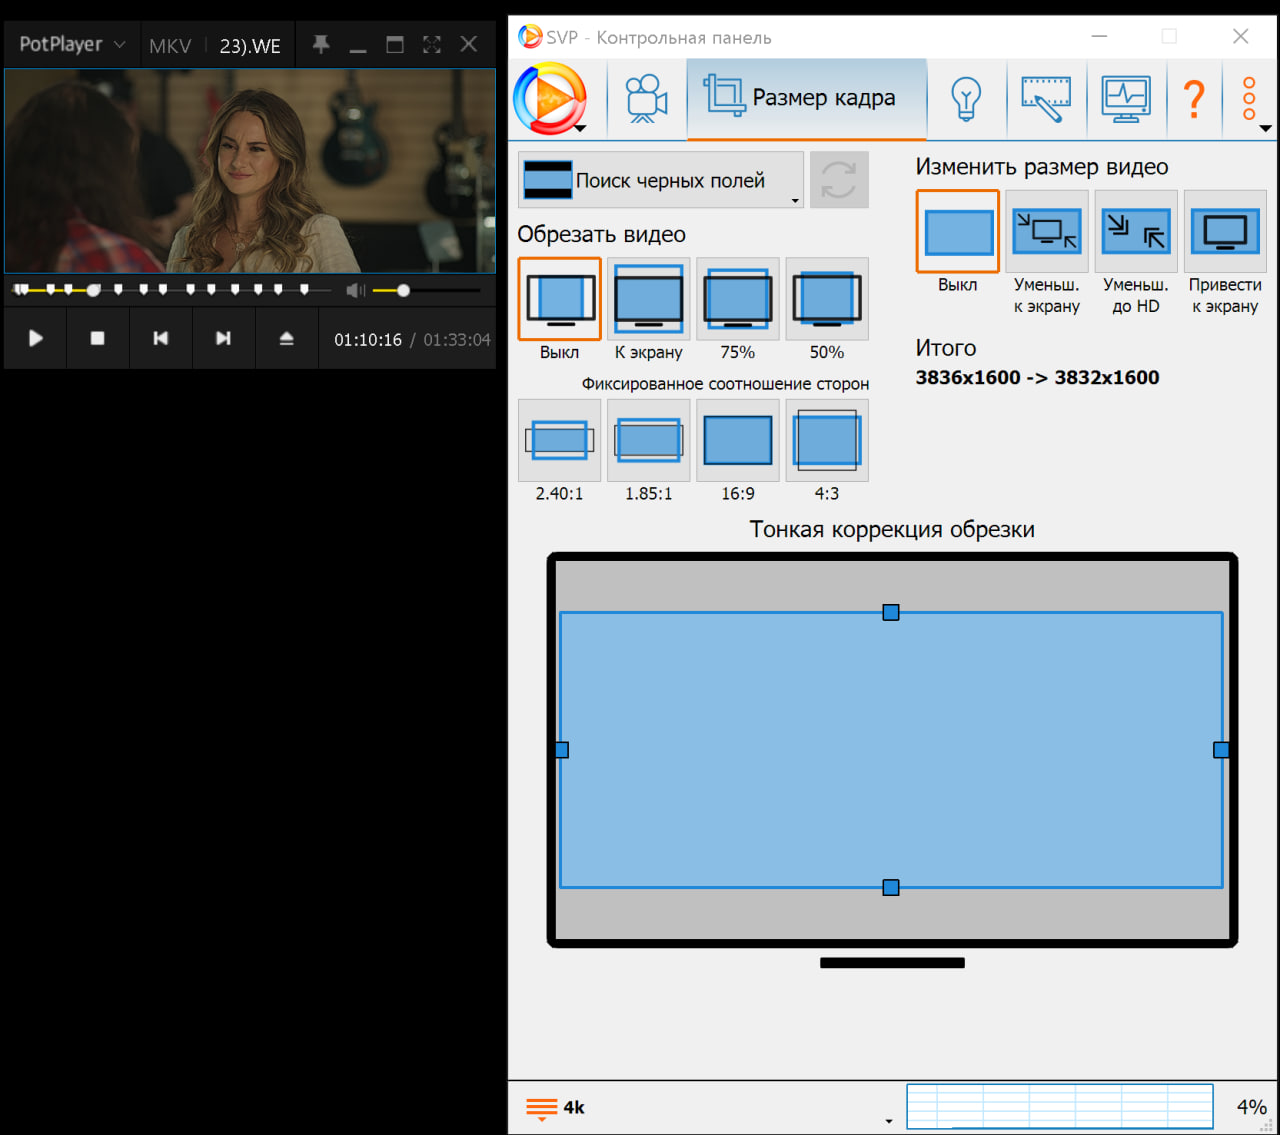This screenshot has width=1280, height=1135.
Task: Switch to the 'Размер кадра' tab
Action: point(806,98)
